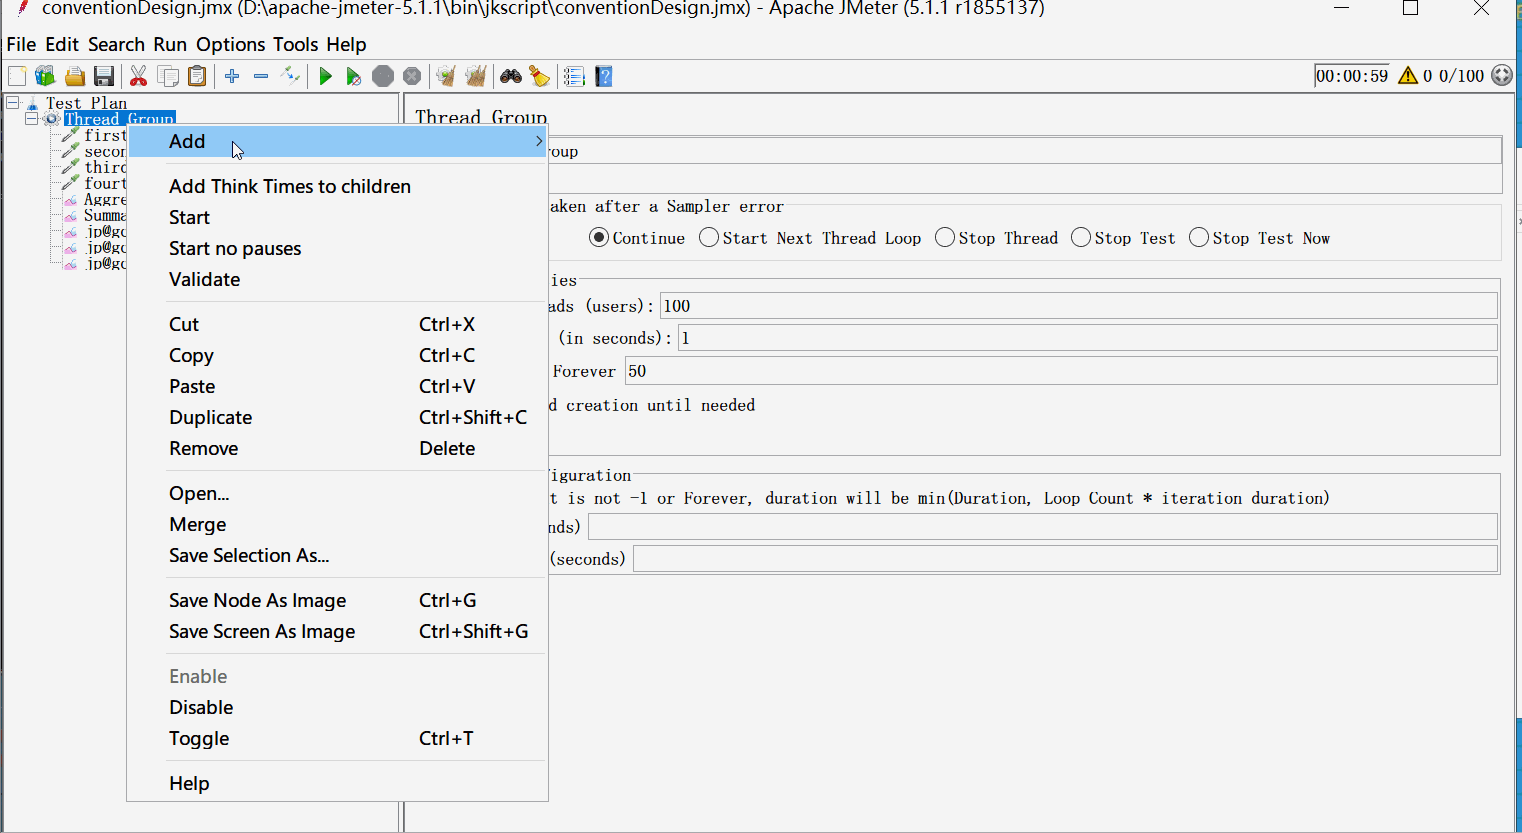Start the test with green play icon

tap(325, 76)
